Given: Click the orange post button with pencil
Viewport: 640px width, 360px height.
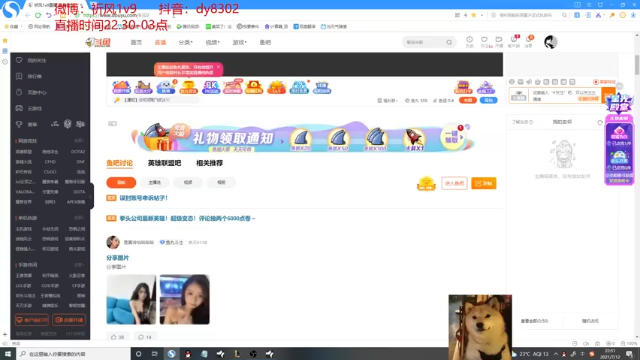Looking at the screenshot, I should tap(484, 183).
